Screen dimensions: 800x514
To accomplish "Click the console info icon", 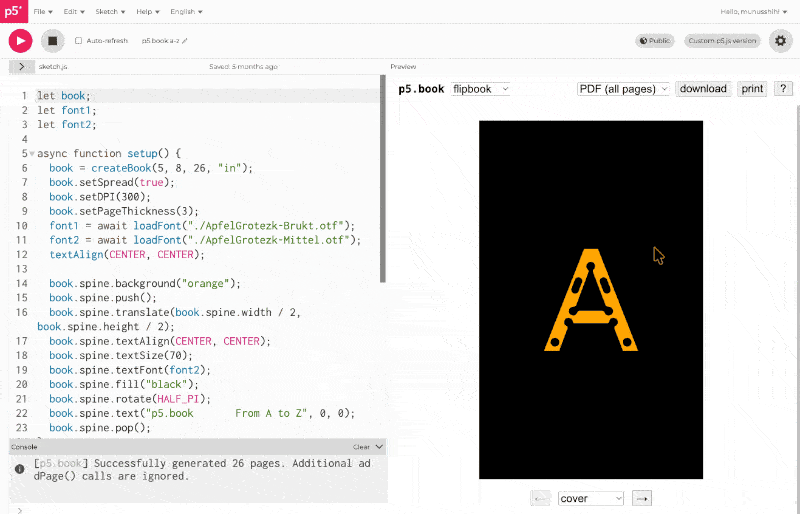I will point(19,469).
